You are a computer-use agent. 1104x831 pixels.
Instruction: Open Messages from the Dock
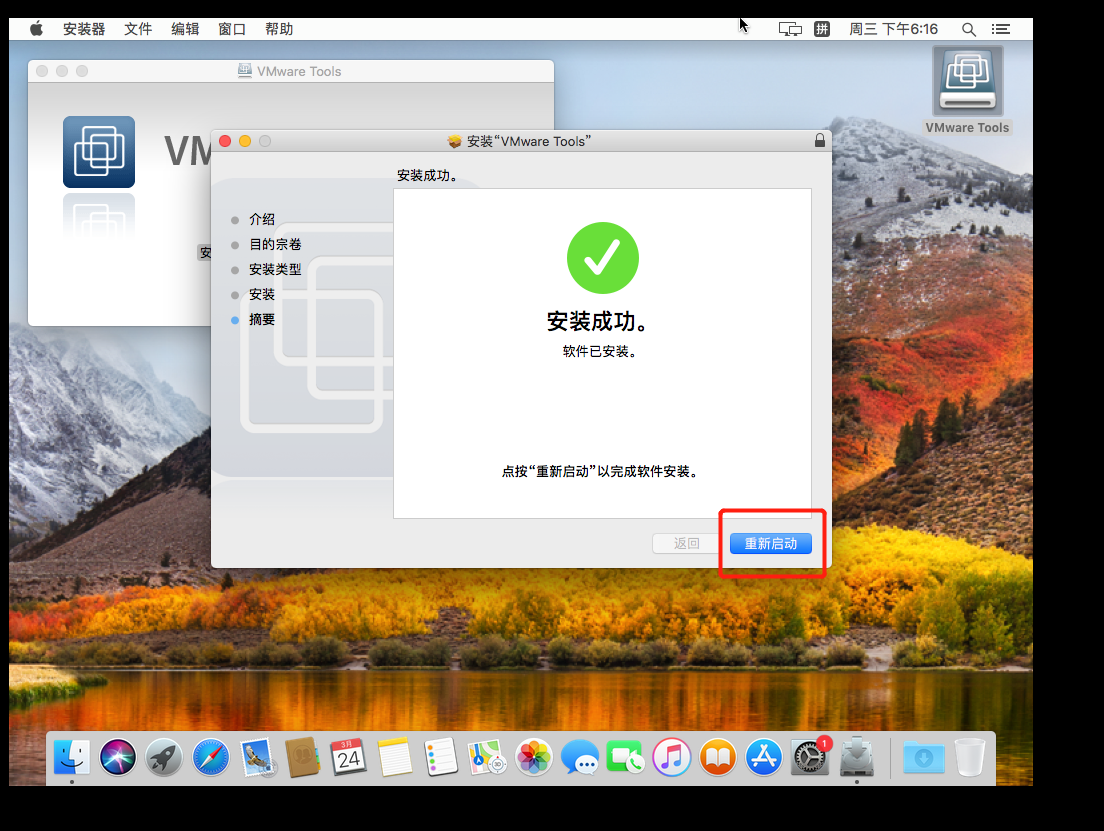[579, 758]
